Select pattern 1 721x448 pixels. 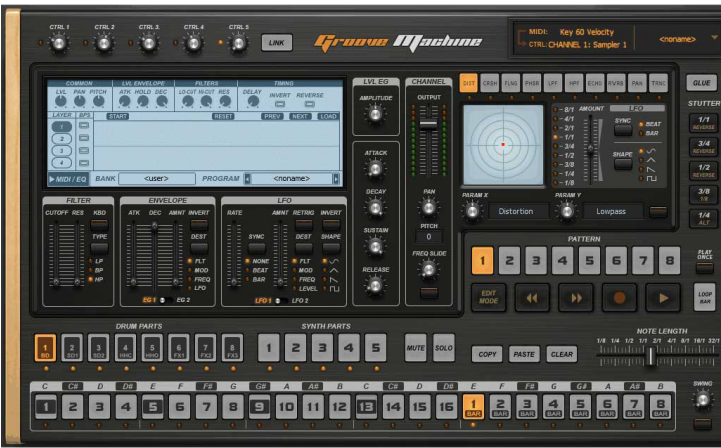click(482, 260)
